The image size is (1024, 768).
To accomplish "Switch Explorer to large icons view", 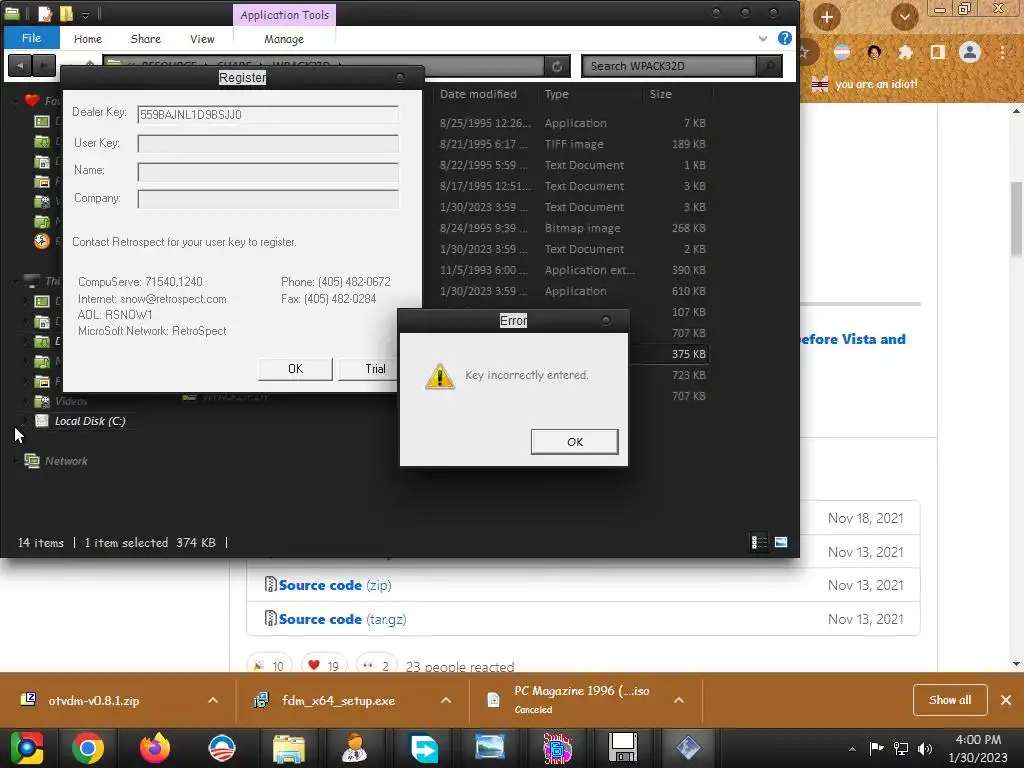I will (x=781, y=542).
